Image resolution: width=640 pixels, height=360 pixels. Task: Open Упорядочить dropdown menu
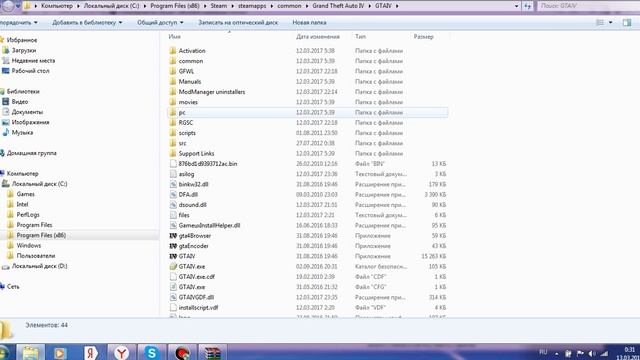point(18,22)
